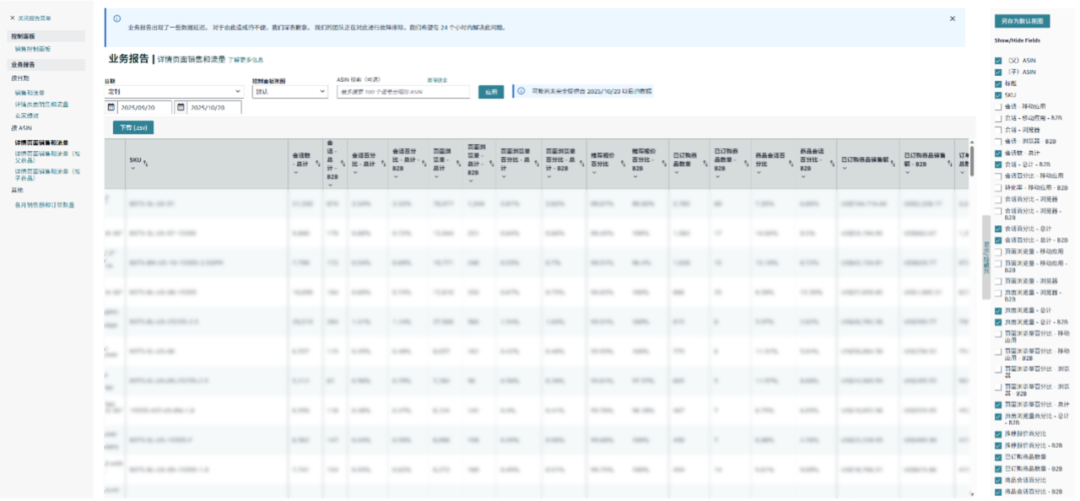Toggle the SKU field checkbox

tap(999, 95)
